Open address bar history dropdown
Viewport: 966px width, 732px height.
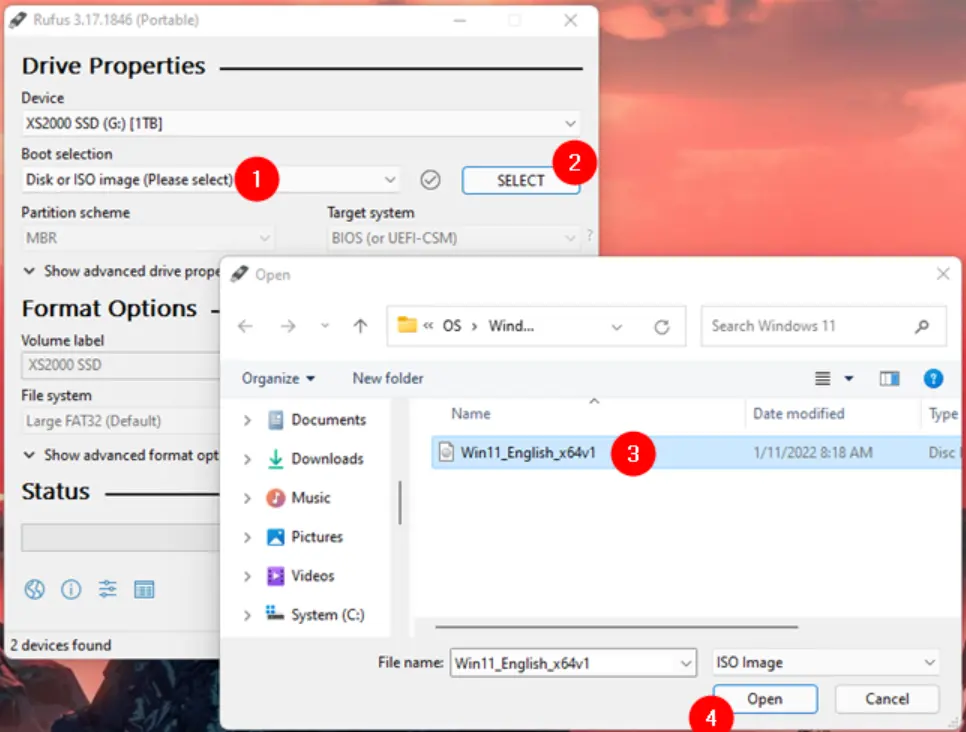click(x=617, y=327)
